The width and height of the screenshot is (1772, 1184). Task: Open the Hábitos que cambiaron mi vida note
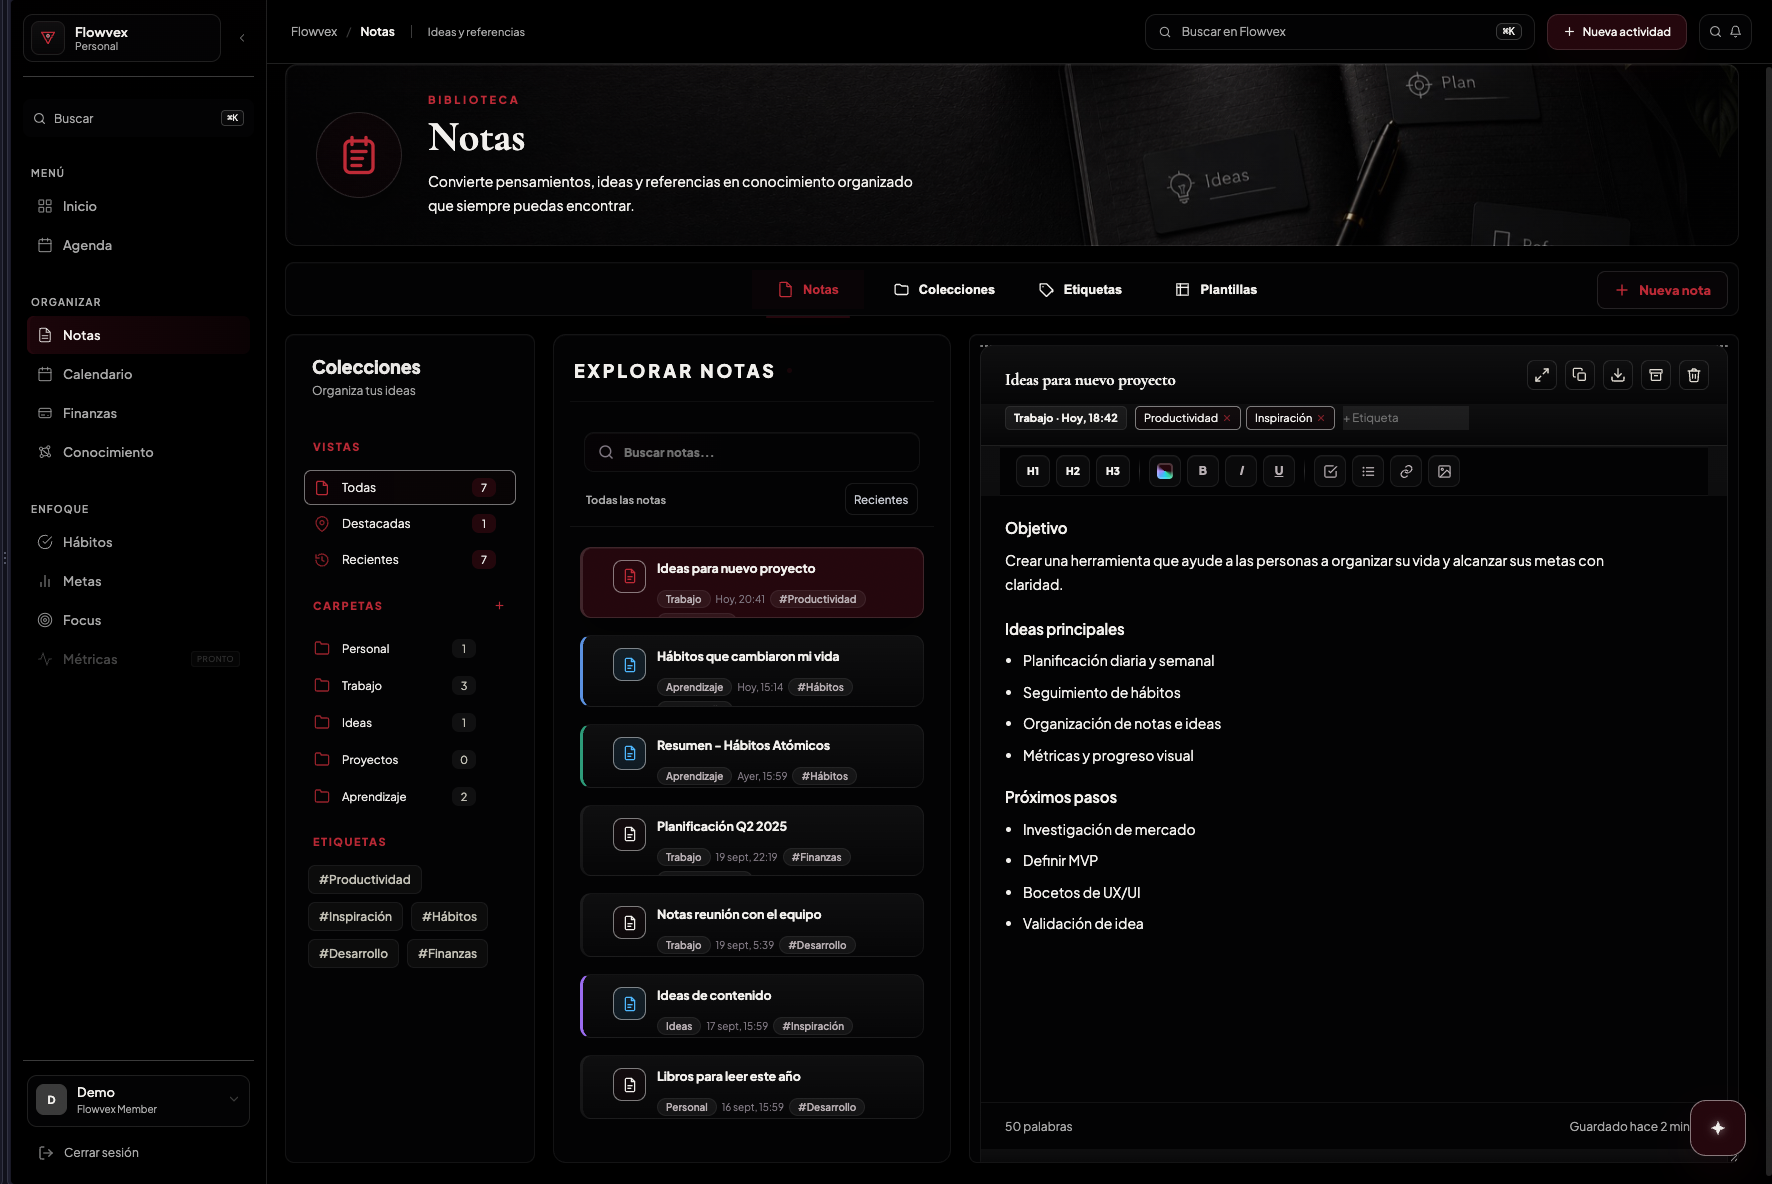tap(752, 671)
